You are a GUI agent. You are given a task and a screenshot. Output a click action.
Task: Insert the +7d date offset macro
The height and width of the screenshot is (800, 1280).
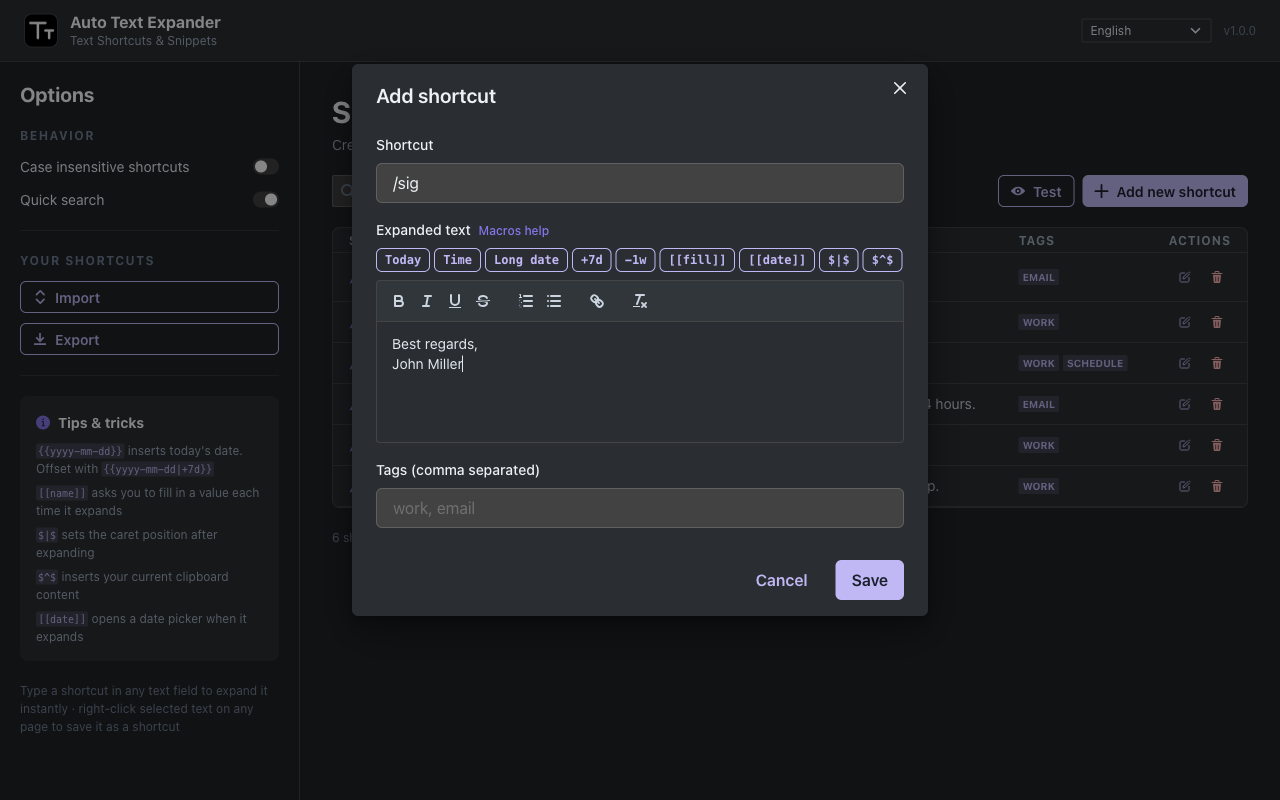pyautogui.click(x=592, y=260)
